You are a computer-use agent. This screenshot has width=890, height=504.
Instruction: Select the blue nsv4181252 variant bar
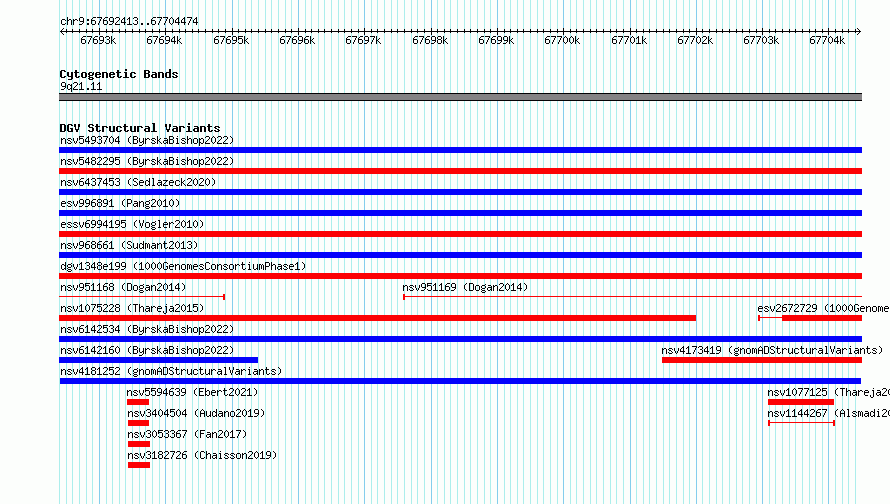click(460, 381)
